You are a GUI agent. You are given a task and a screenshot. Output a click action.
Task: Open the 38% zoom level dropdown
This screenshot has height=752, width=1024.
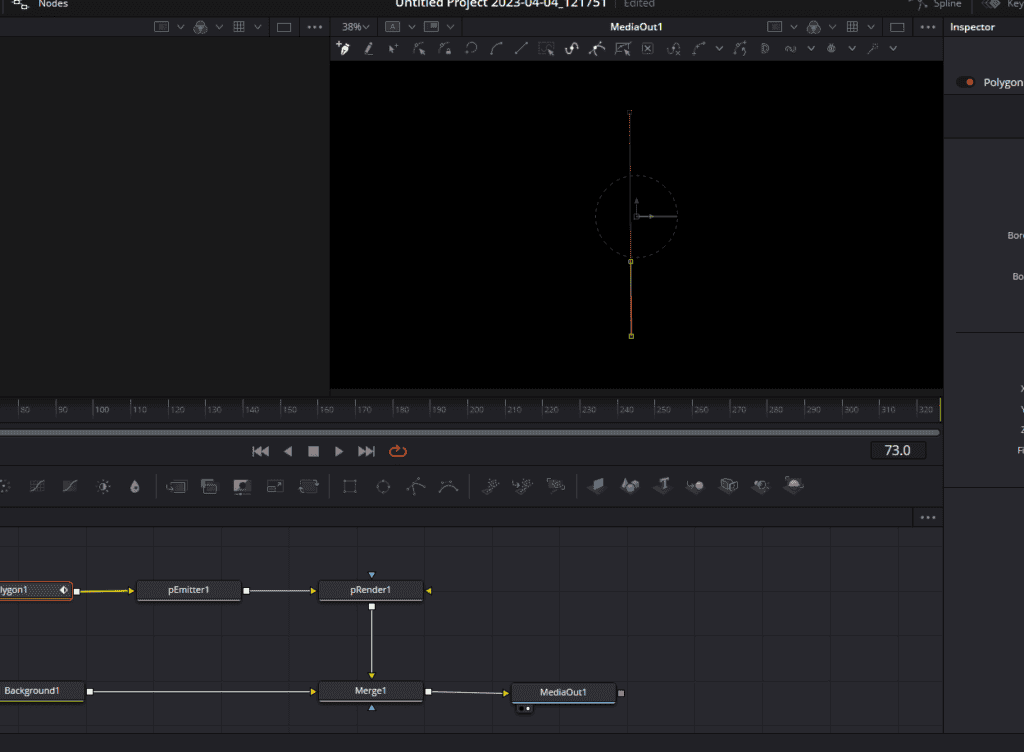point(356,27)
